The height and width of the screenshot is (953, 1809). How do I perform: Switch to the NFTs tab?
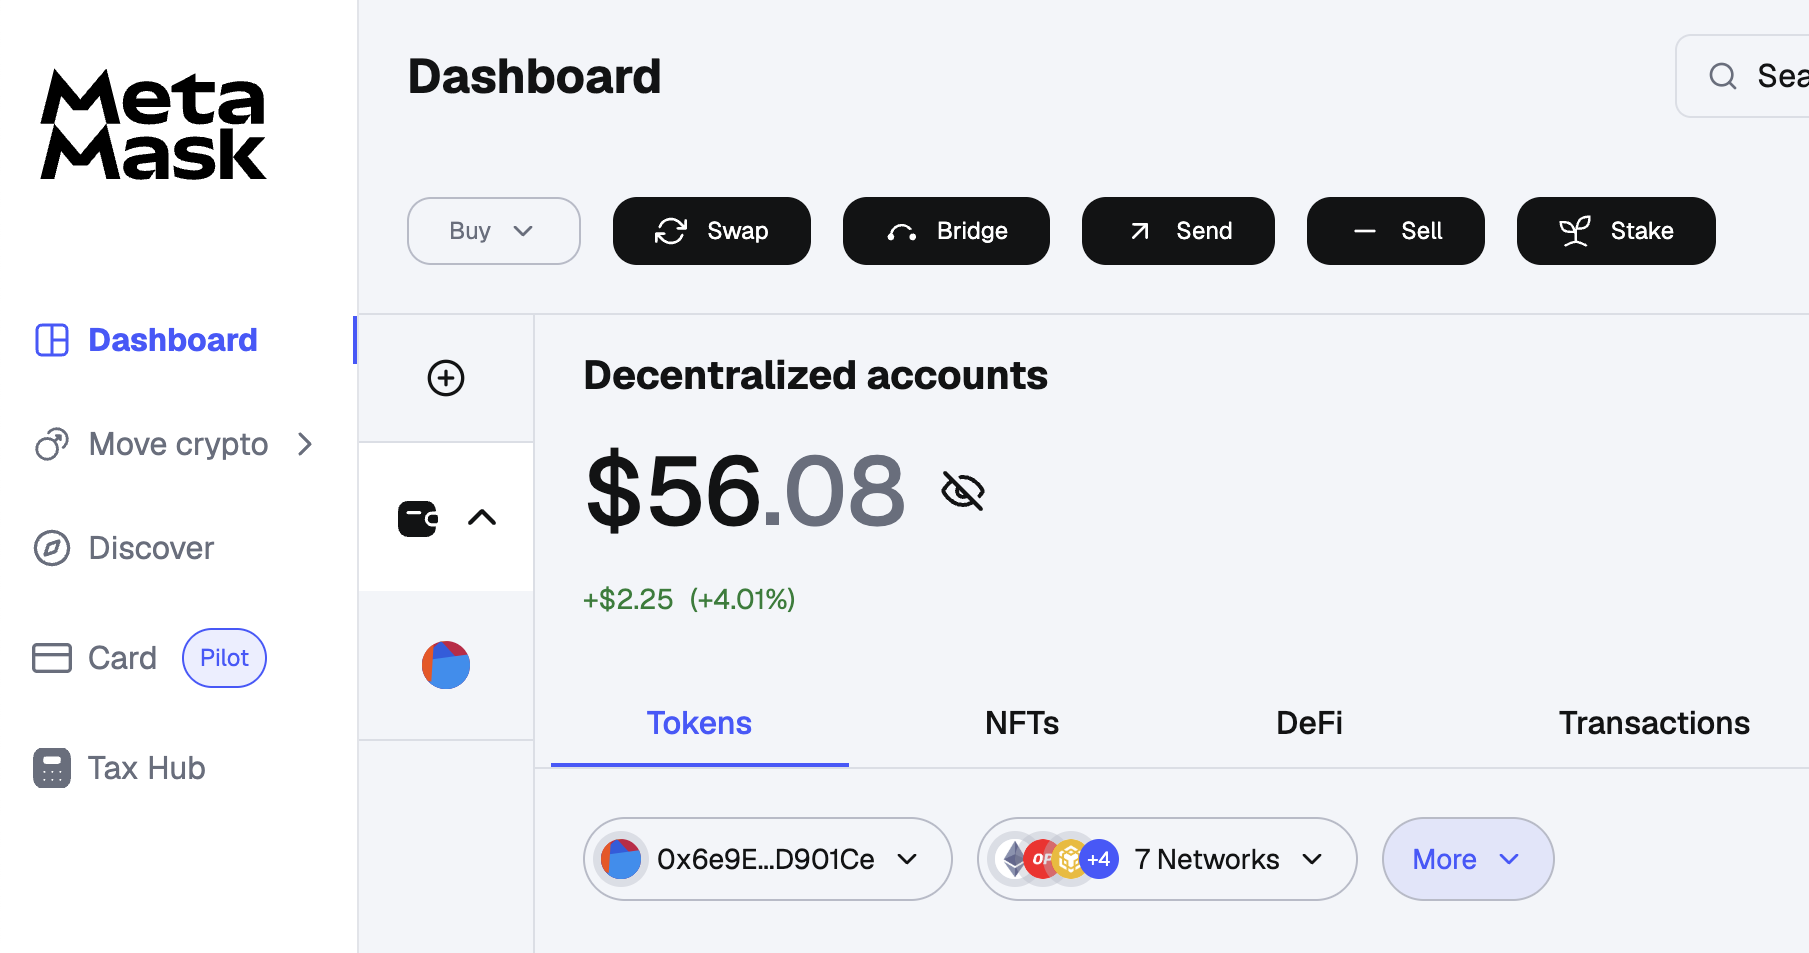(x=1021, y=723)
